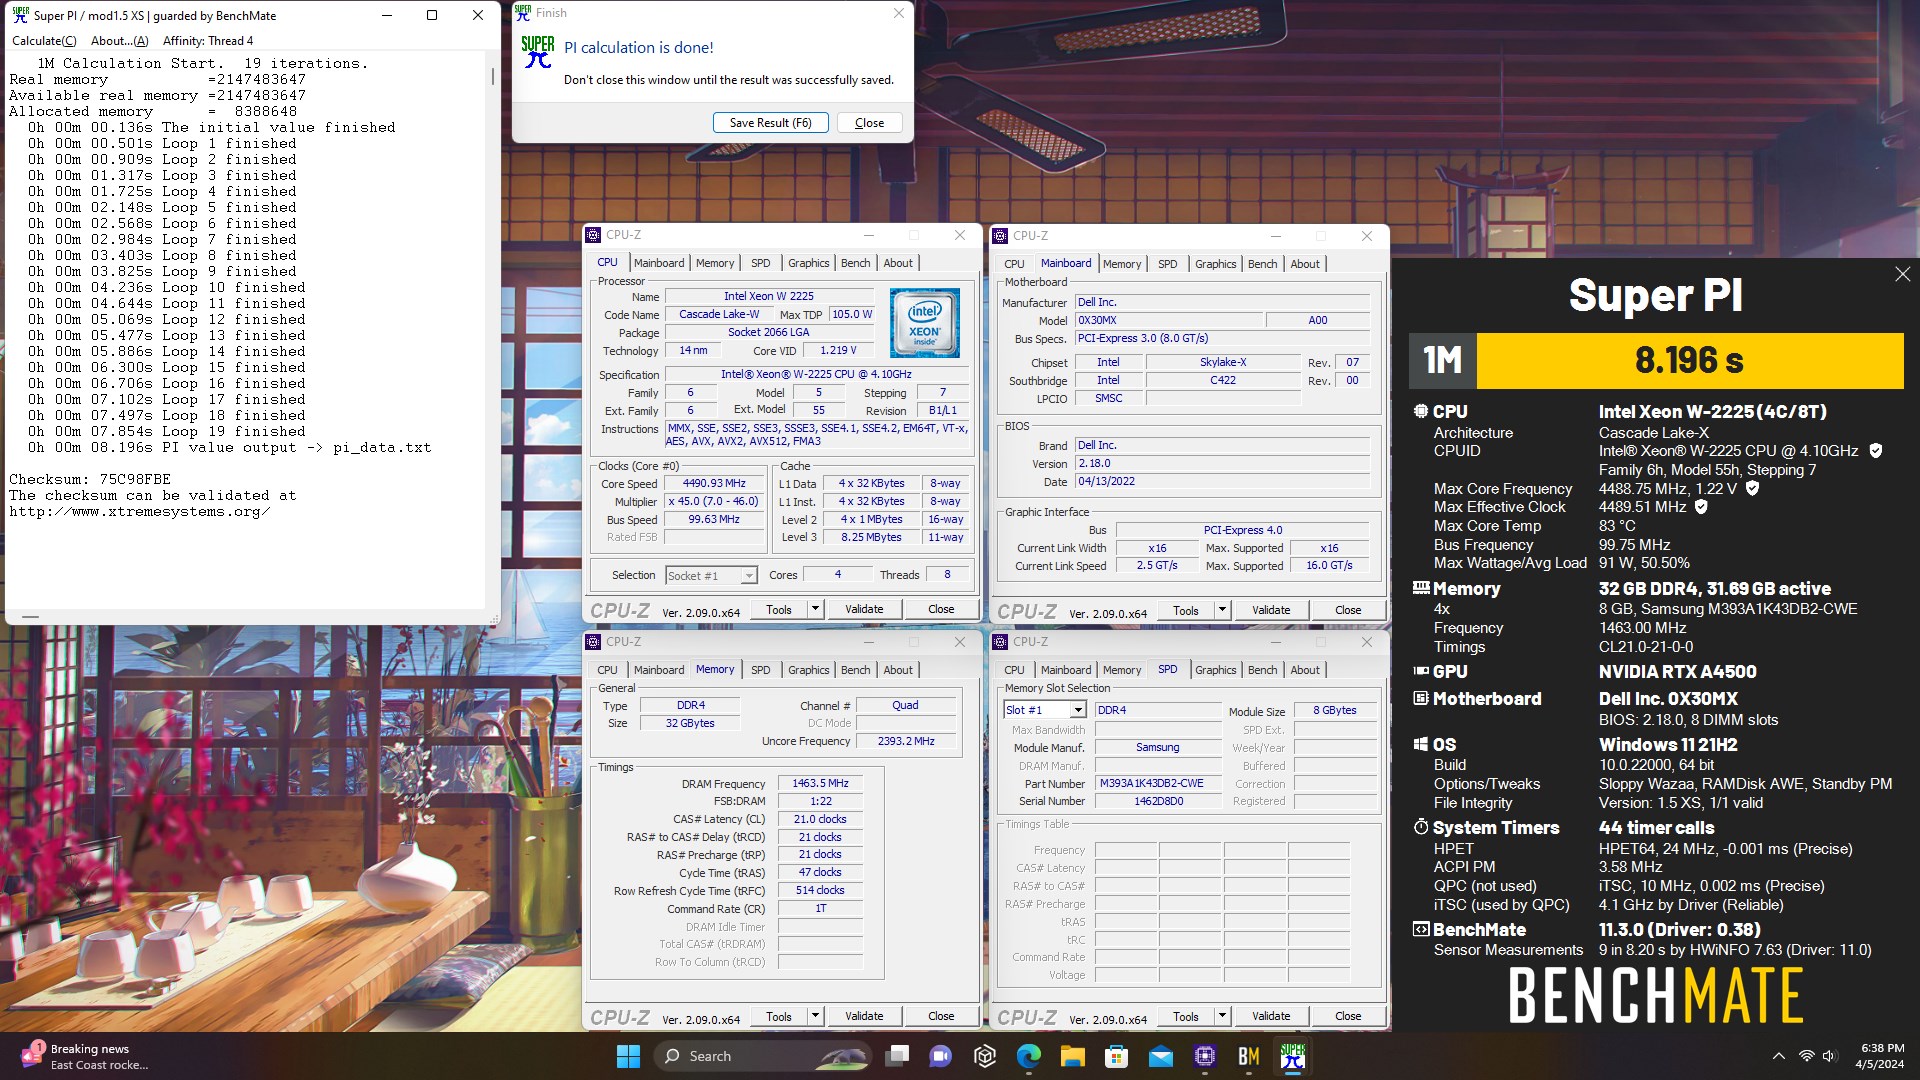1920x1080 pixels.
Task: Switch to Graphics tab in Memory window
Action: [808, 670]
